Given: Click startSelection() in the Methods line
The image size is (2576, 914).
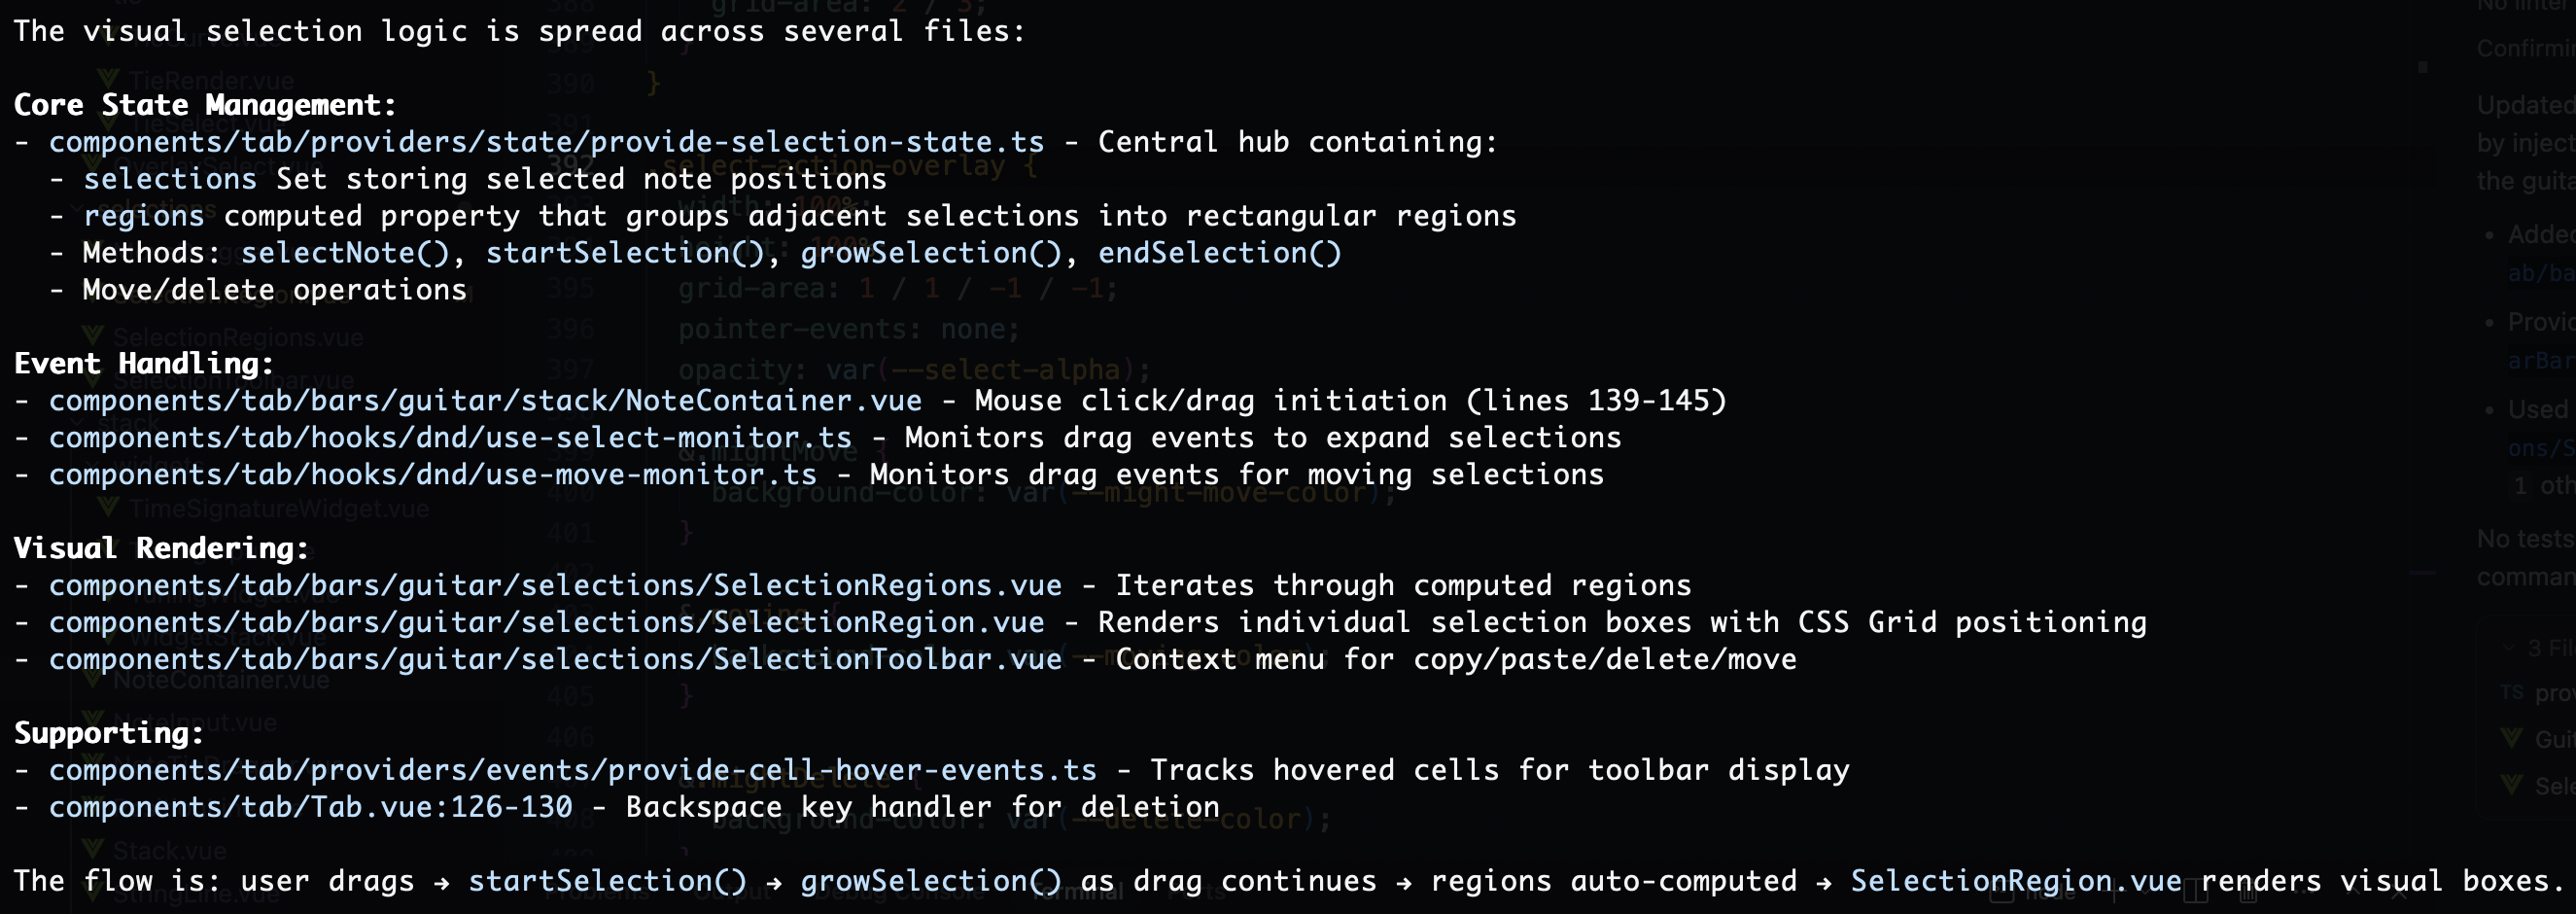Looking at the screenshot, I should (x=624, y=253).
